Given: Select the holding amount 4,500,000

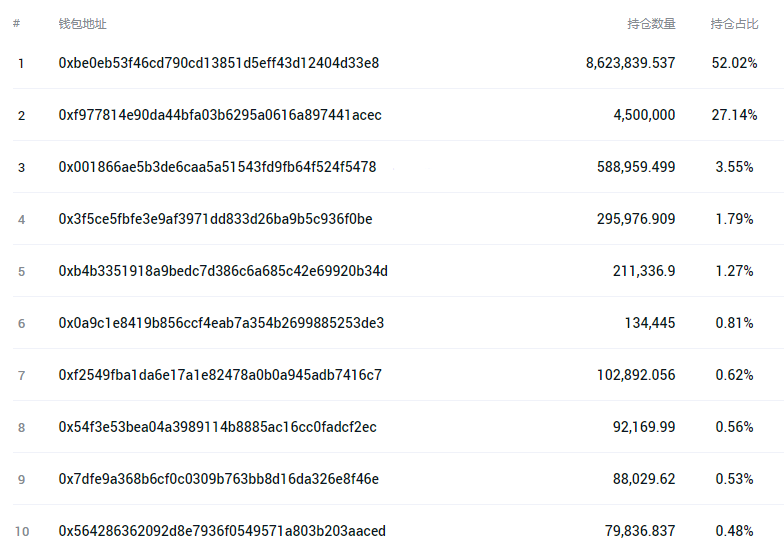Looking at the screenshot, I should [x=644, y=115].
